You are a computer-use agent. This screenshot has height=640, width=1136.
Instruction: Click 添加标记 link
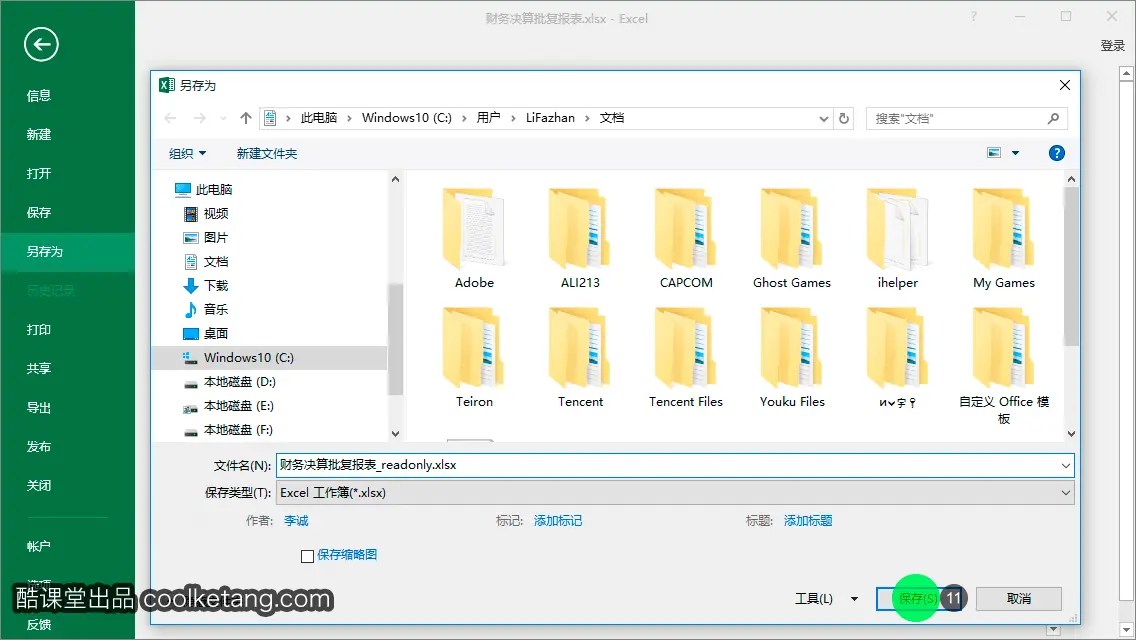tap(558, 520)
